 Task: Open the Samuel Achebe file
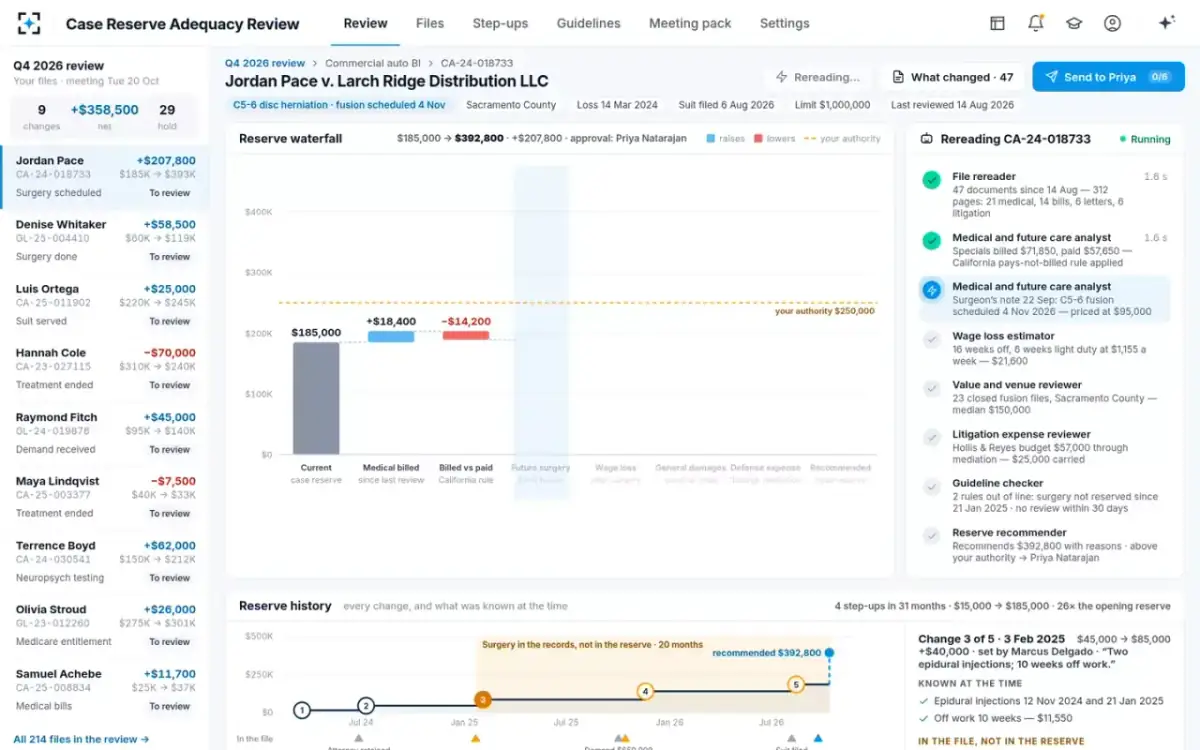coord(105,689)
